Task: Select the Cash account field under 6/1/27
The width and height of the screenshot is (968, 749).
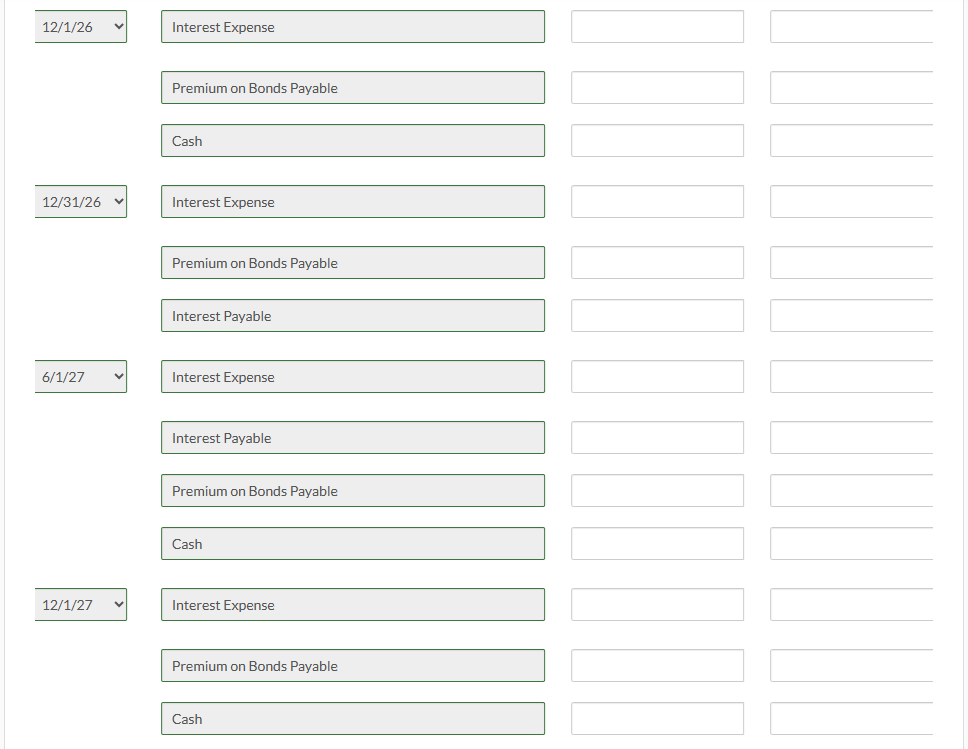Action: click(352, 543)
